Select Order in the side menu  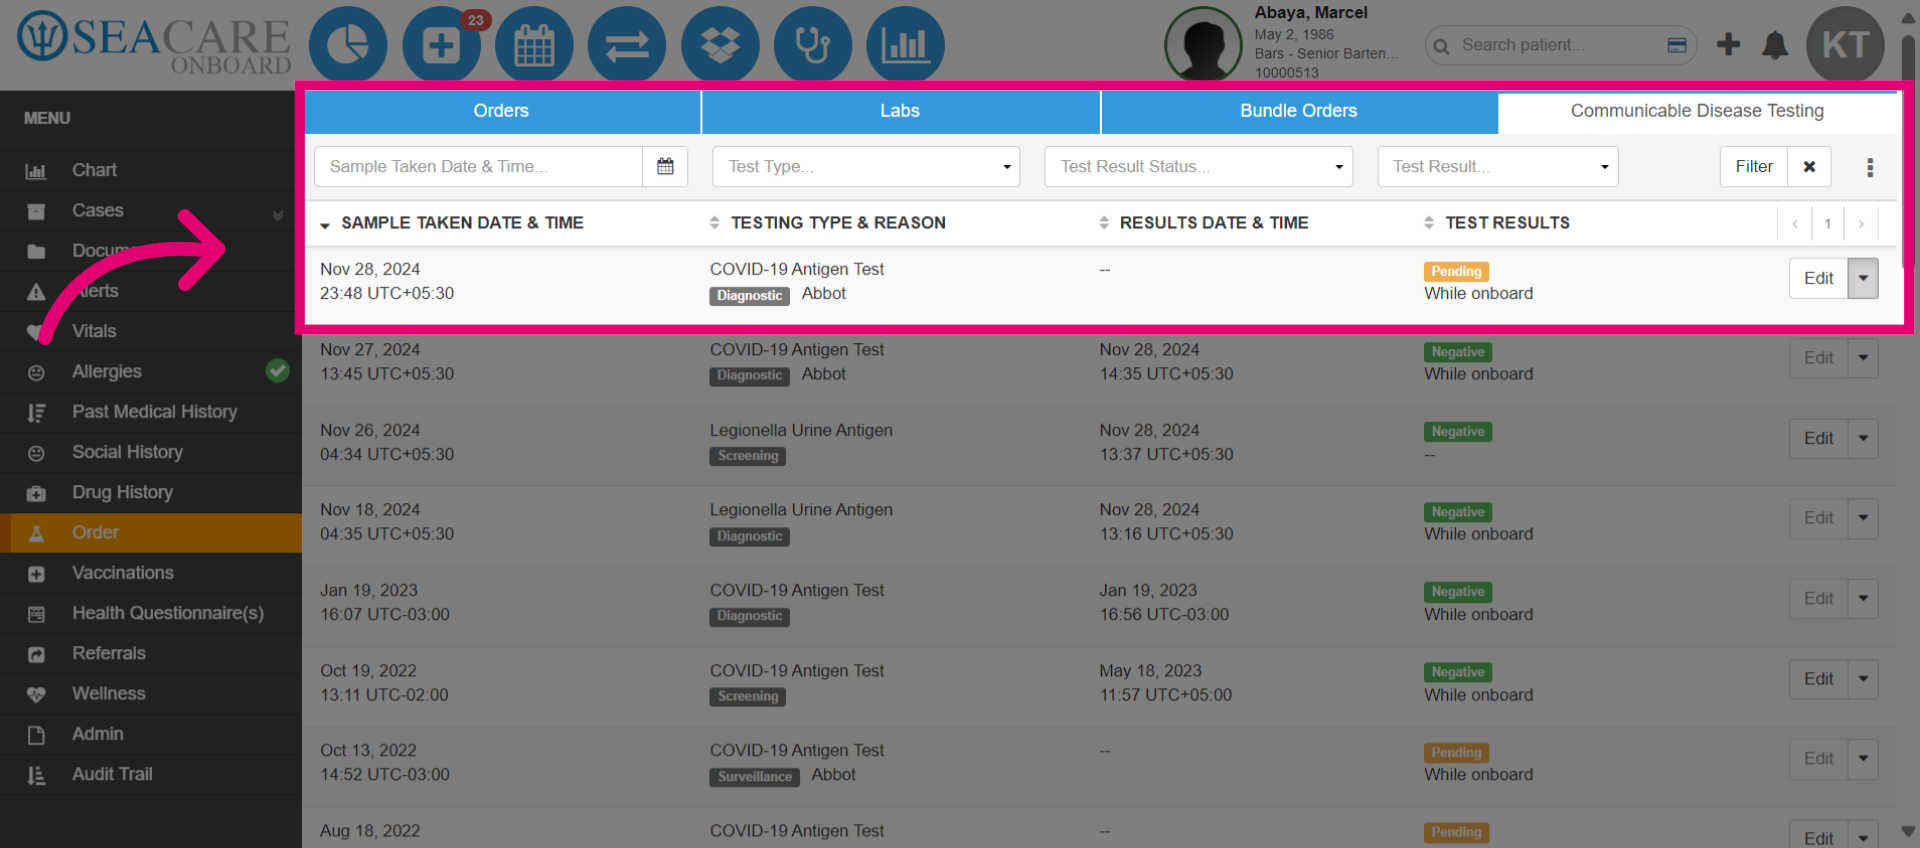151,533
